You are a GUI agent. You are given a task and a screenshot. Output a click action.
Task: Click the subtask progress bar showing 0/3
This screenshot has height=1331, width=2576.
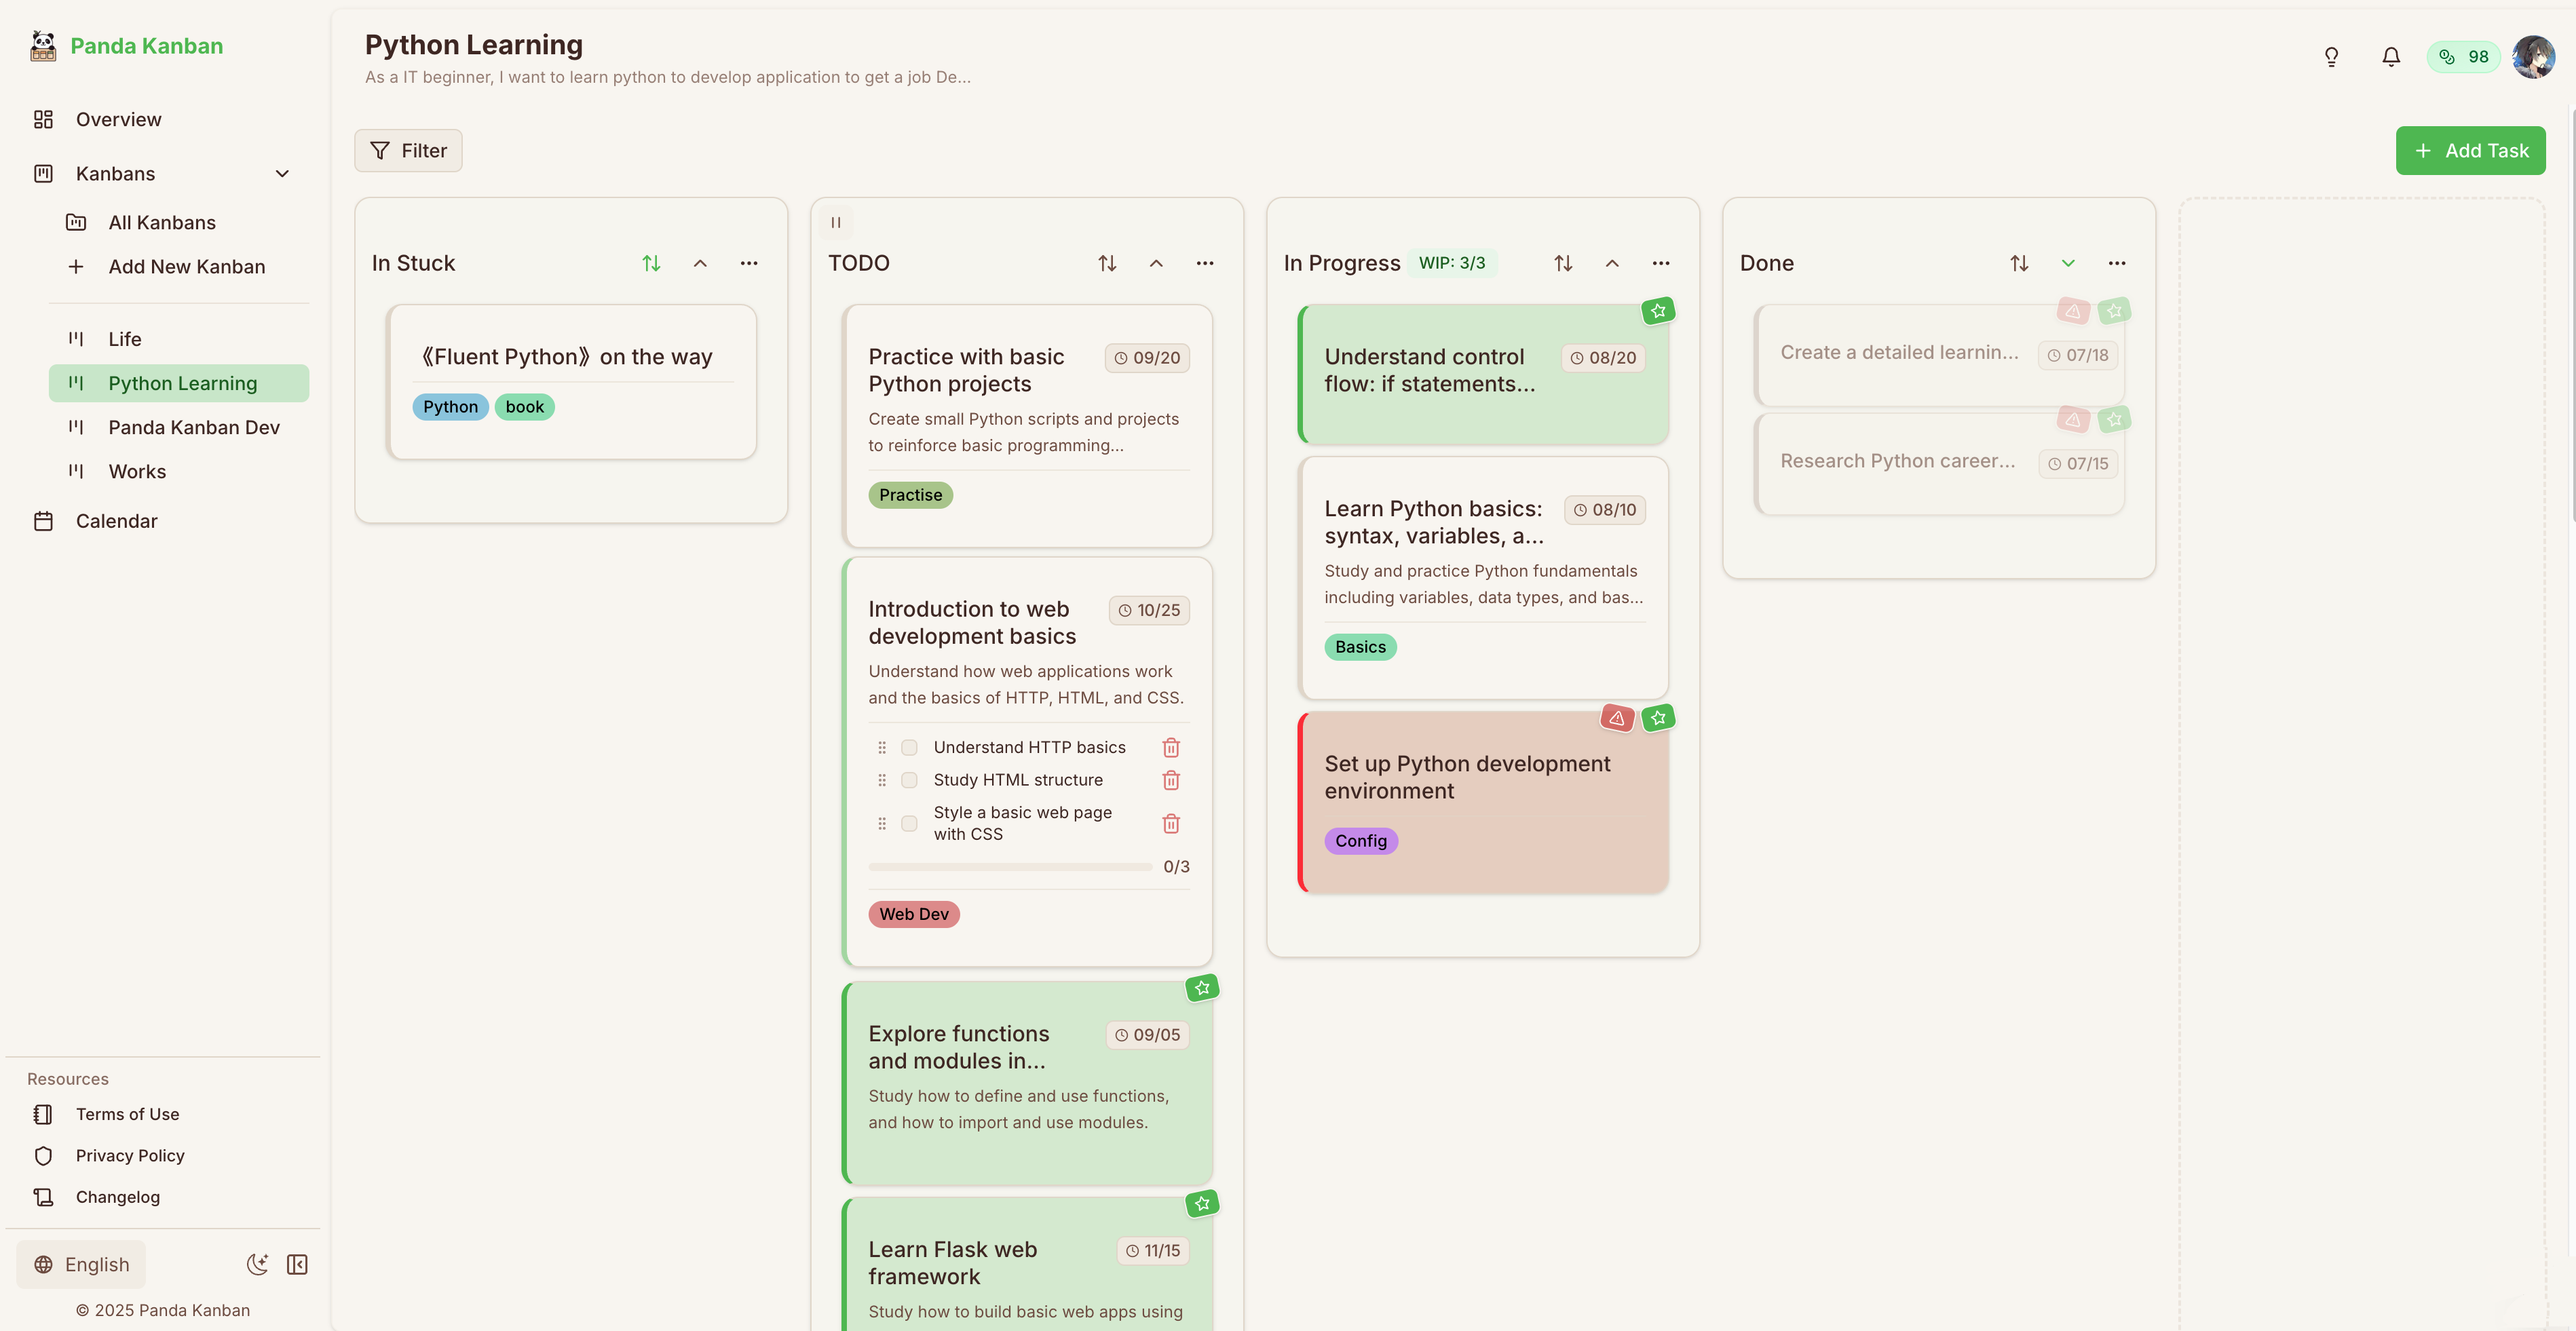point(1009,866)
